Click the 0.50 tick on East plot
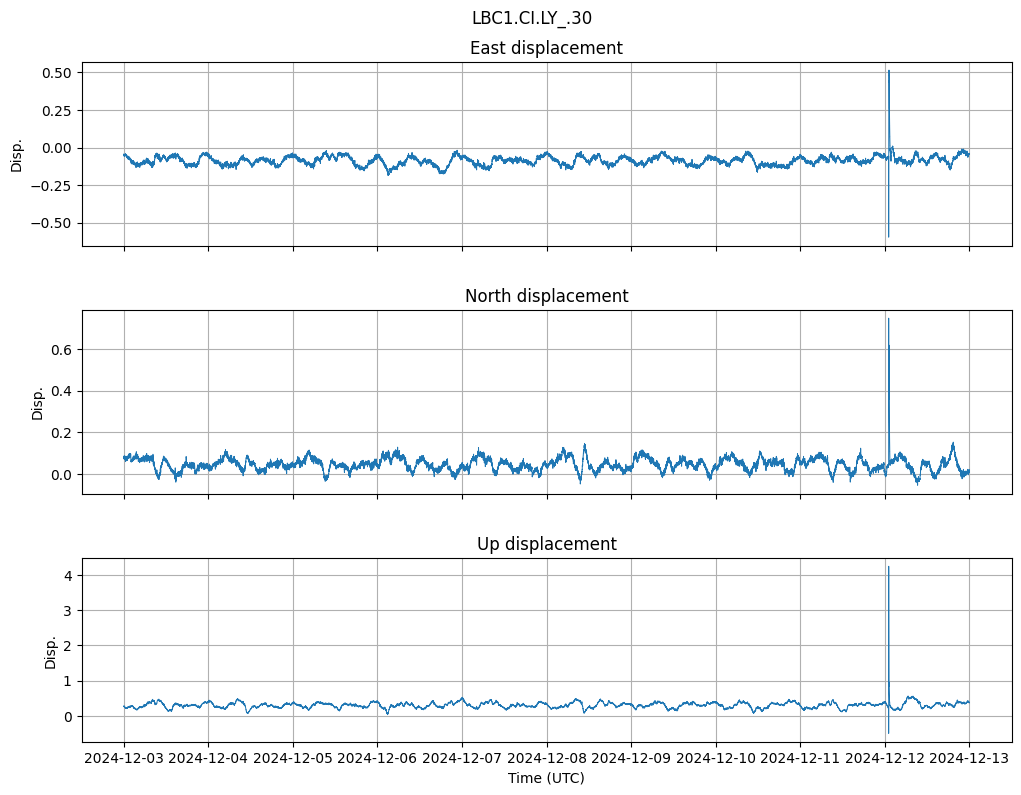 (x=56, y=73)
